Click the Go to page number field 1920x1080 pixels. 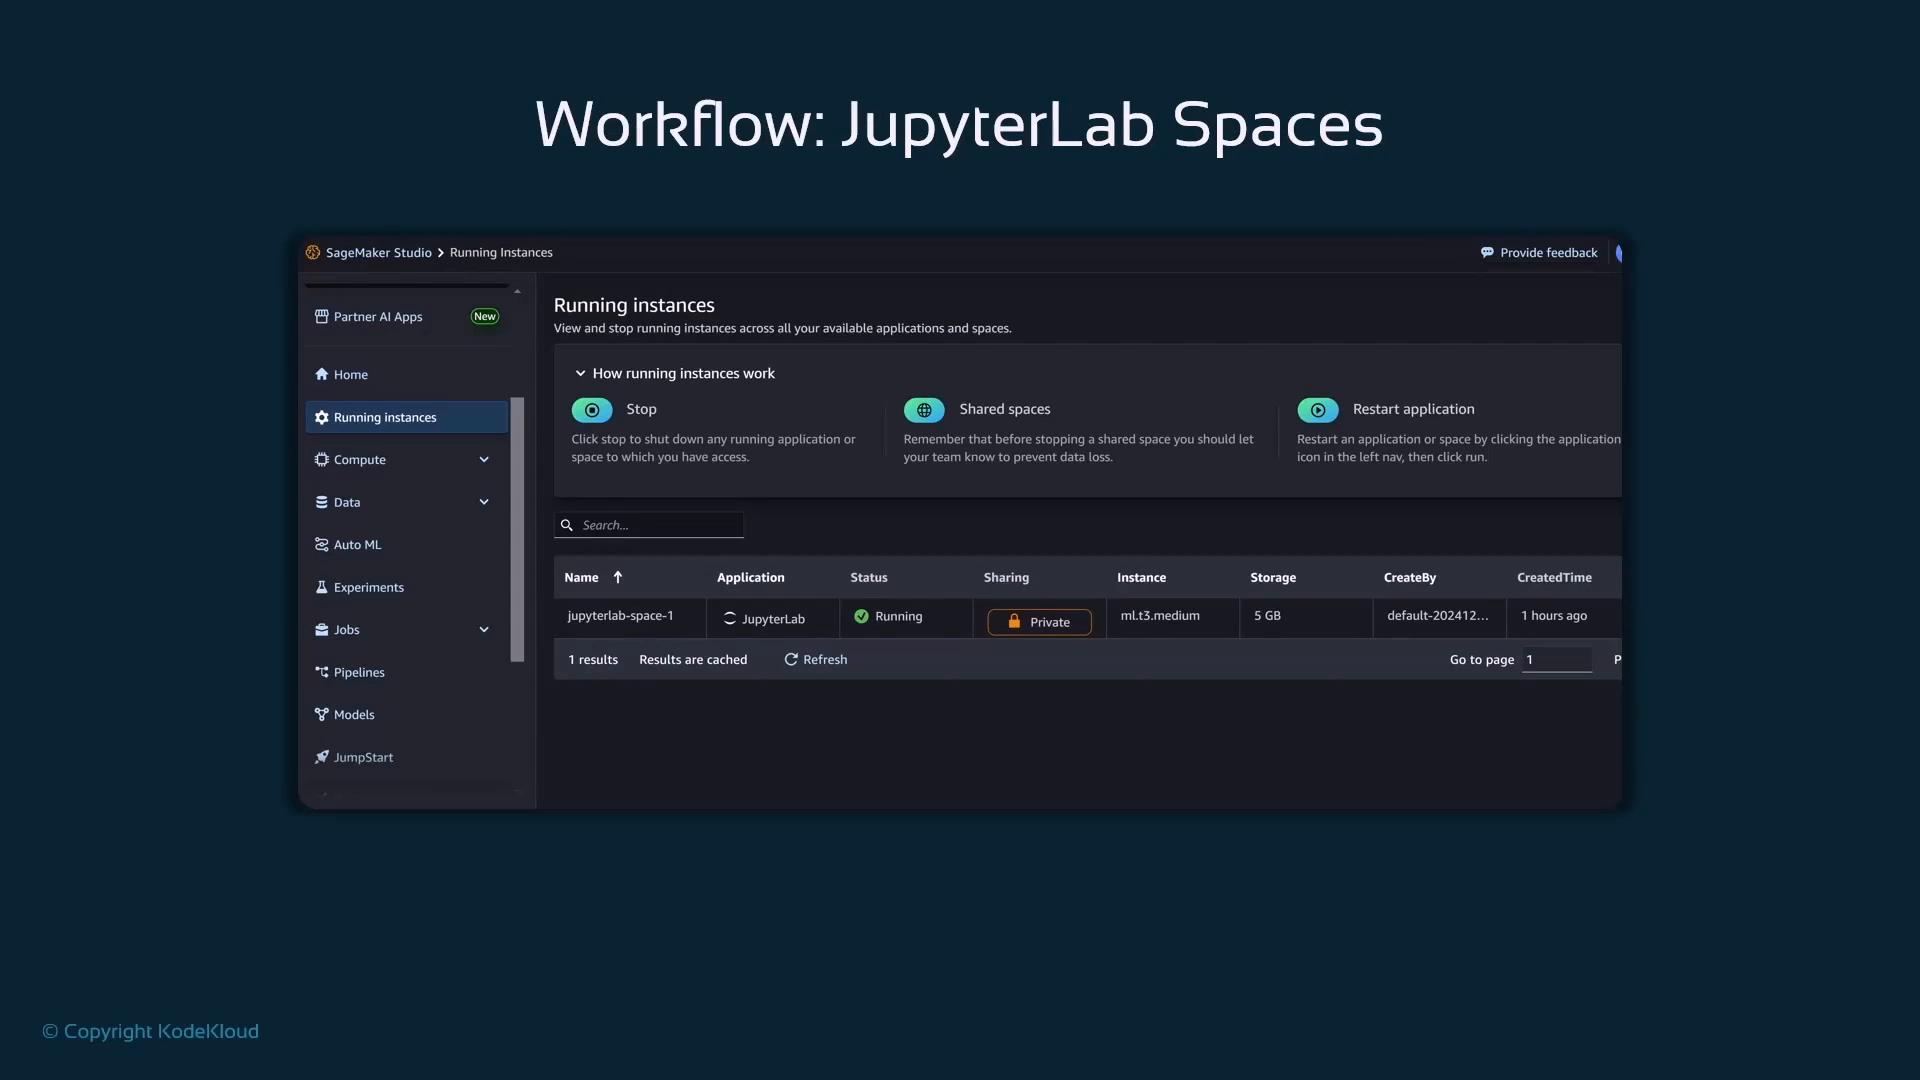(1557, 659)
